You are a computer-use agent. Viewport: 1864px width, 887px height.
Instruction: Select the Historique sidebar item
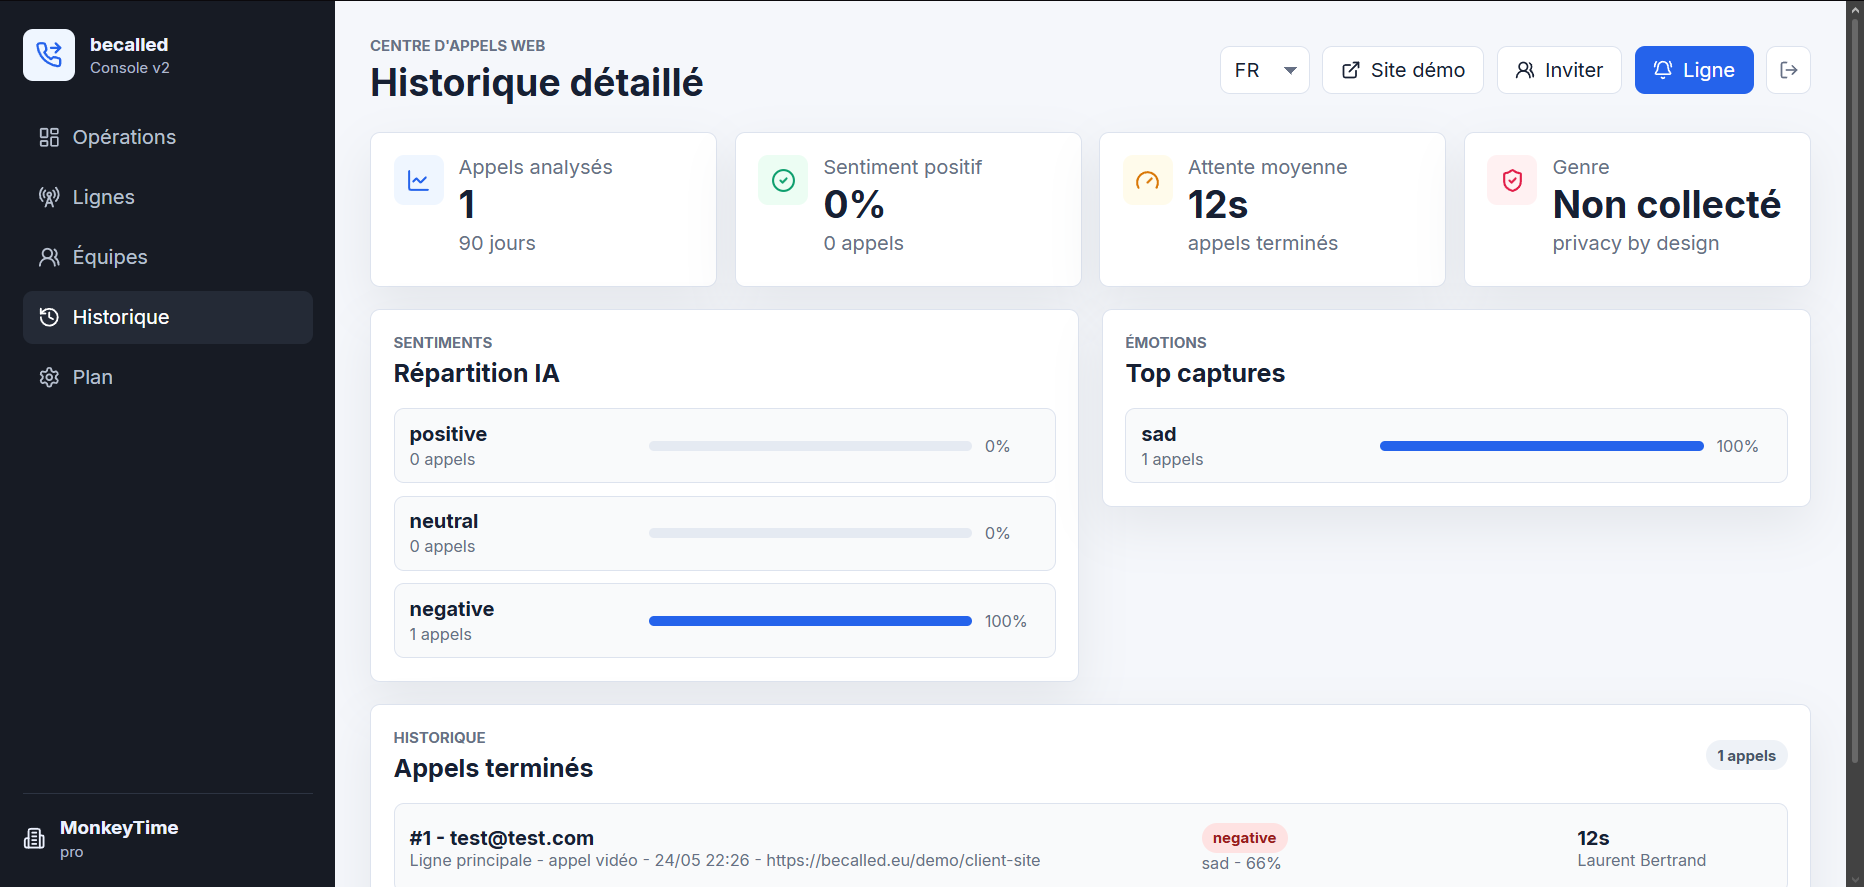168,317
